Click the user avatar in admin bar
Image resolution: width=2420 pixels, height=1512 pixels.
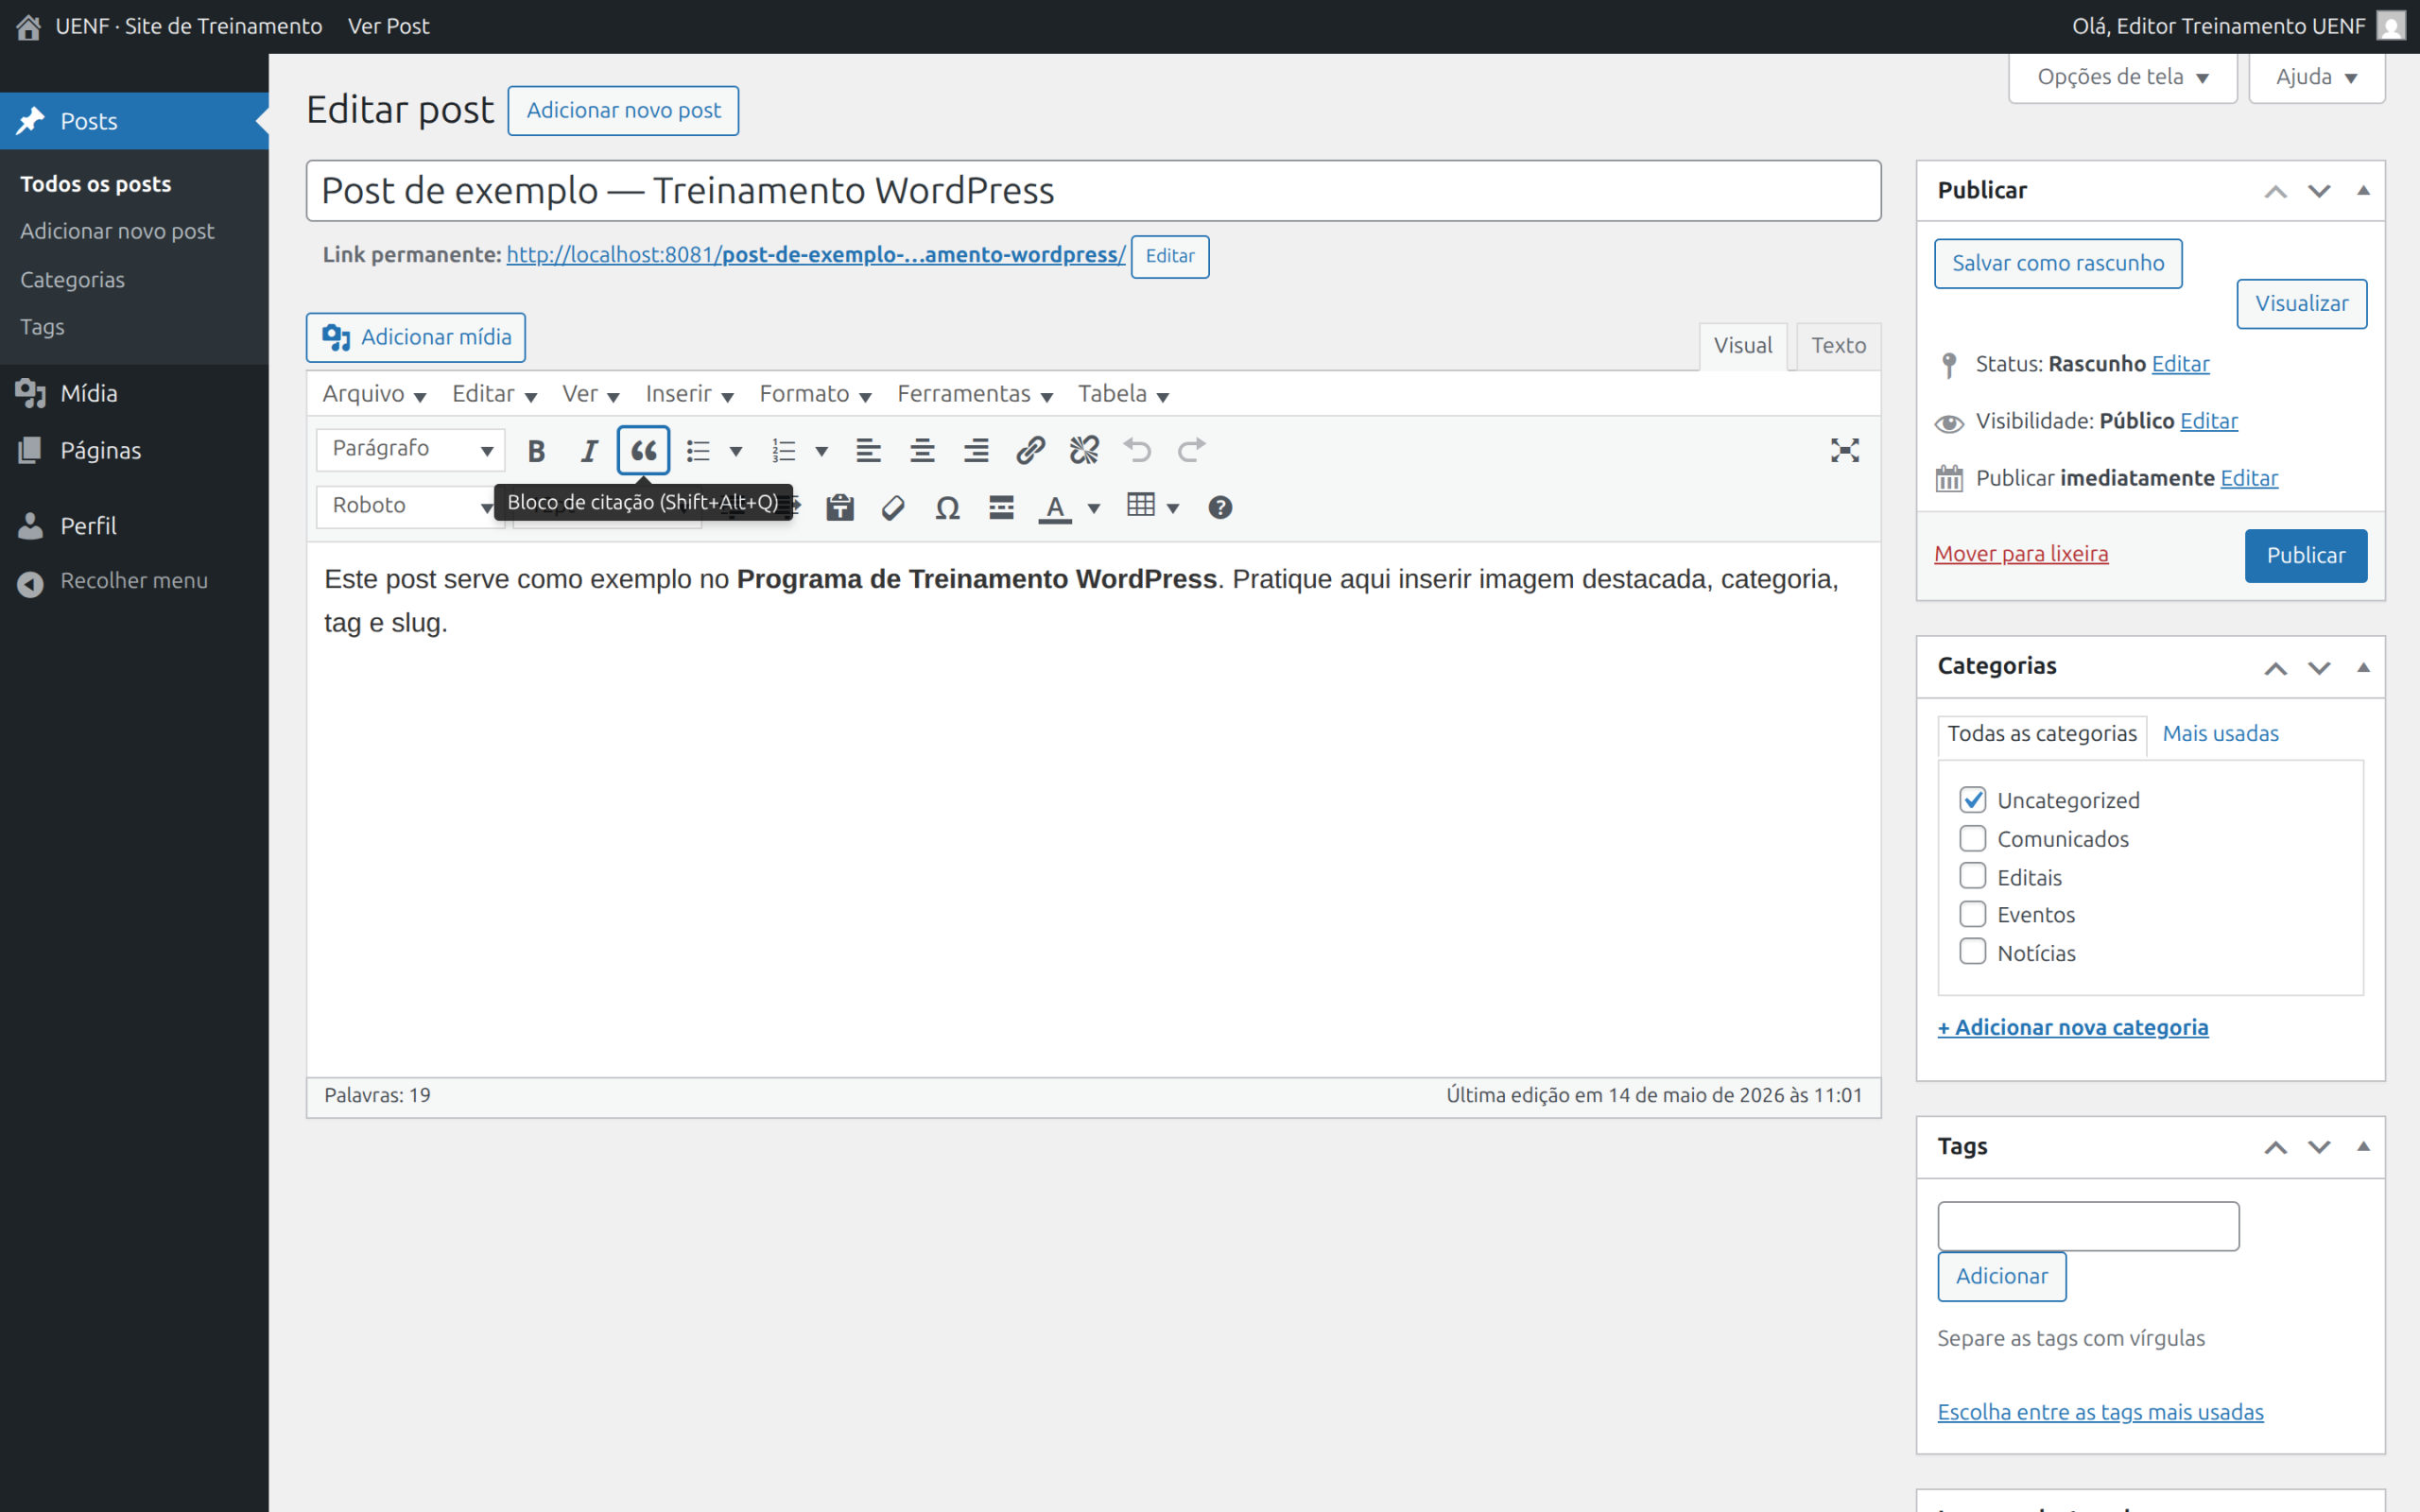2391,26
